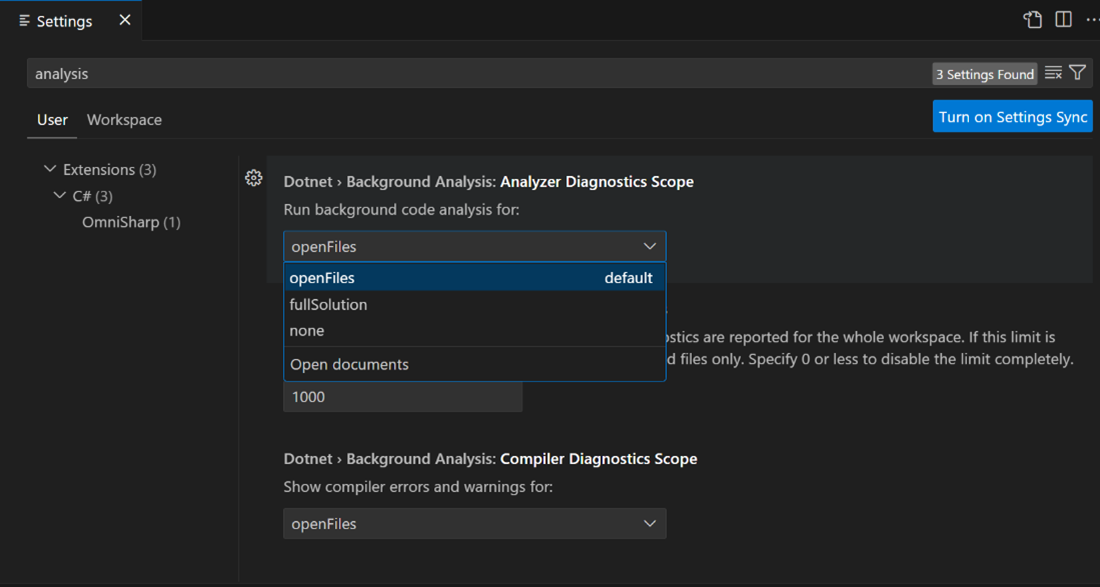Open the settings Filter funnel icon
This screenshot has height=587, width=1100.
1077,72
